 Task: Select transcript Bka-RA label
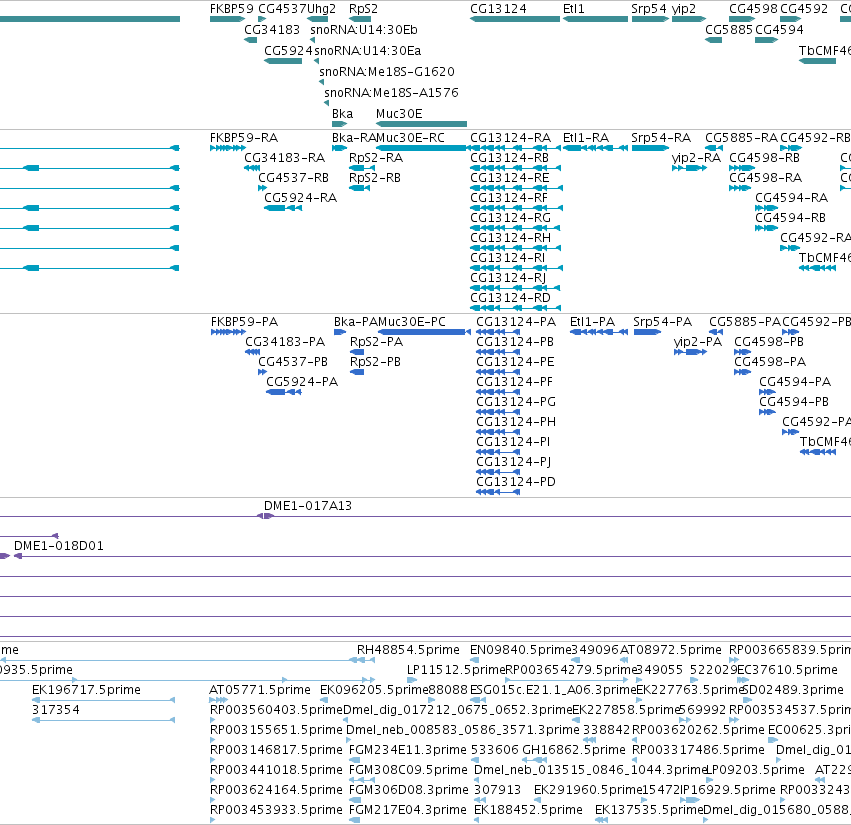coord(354,138)
